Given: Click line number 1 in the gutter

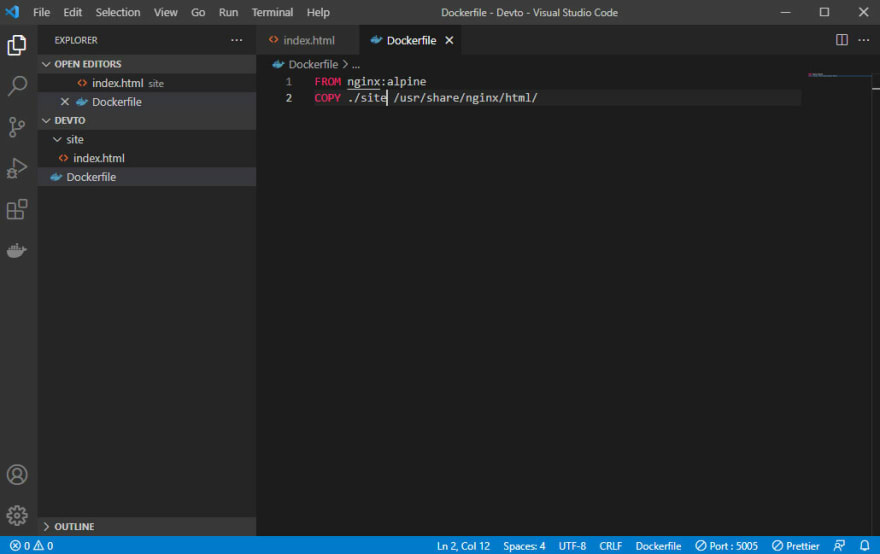Looking at the screenshot, I should [x=288, y=81].
